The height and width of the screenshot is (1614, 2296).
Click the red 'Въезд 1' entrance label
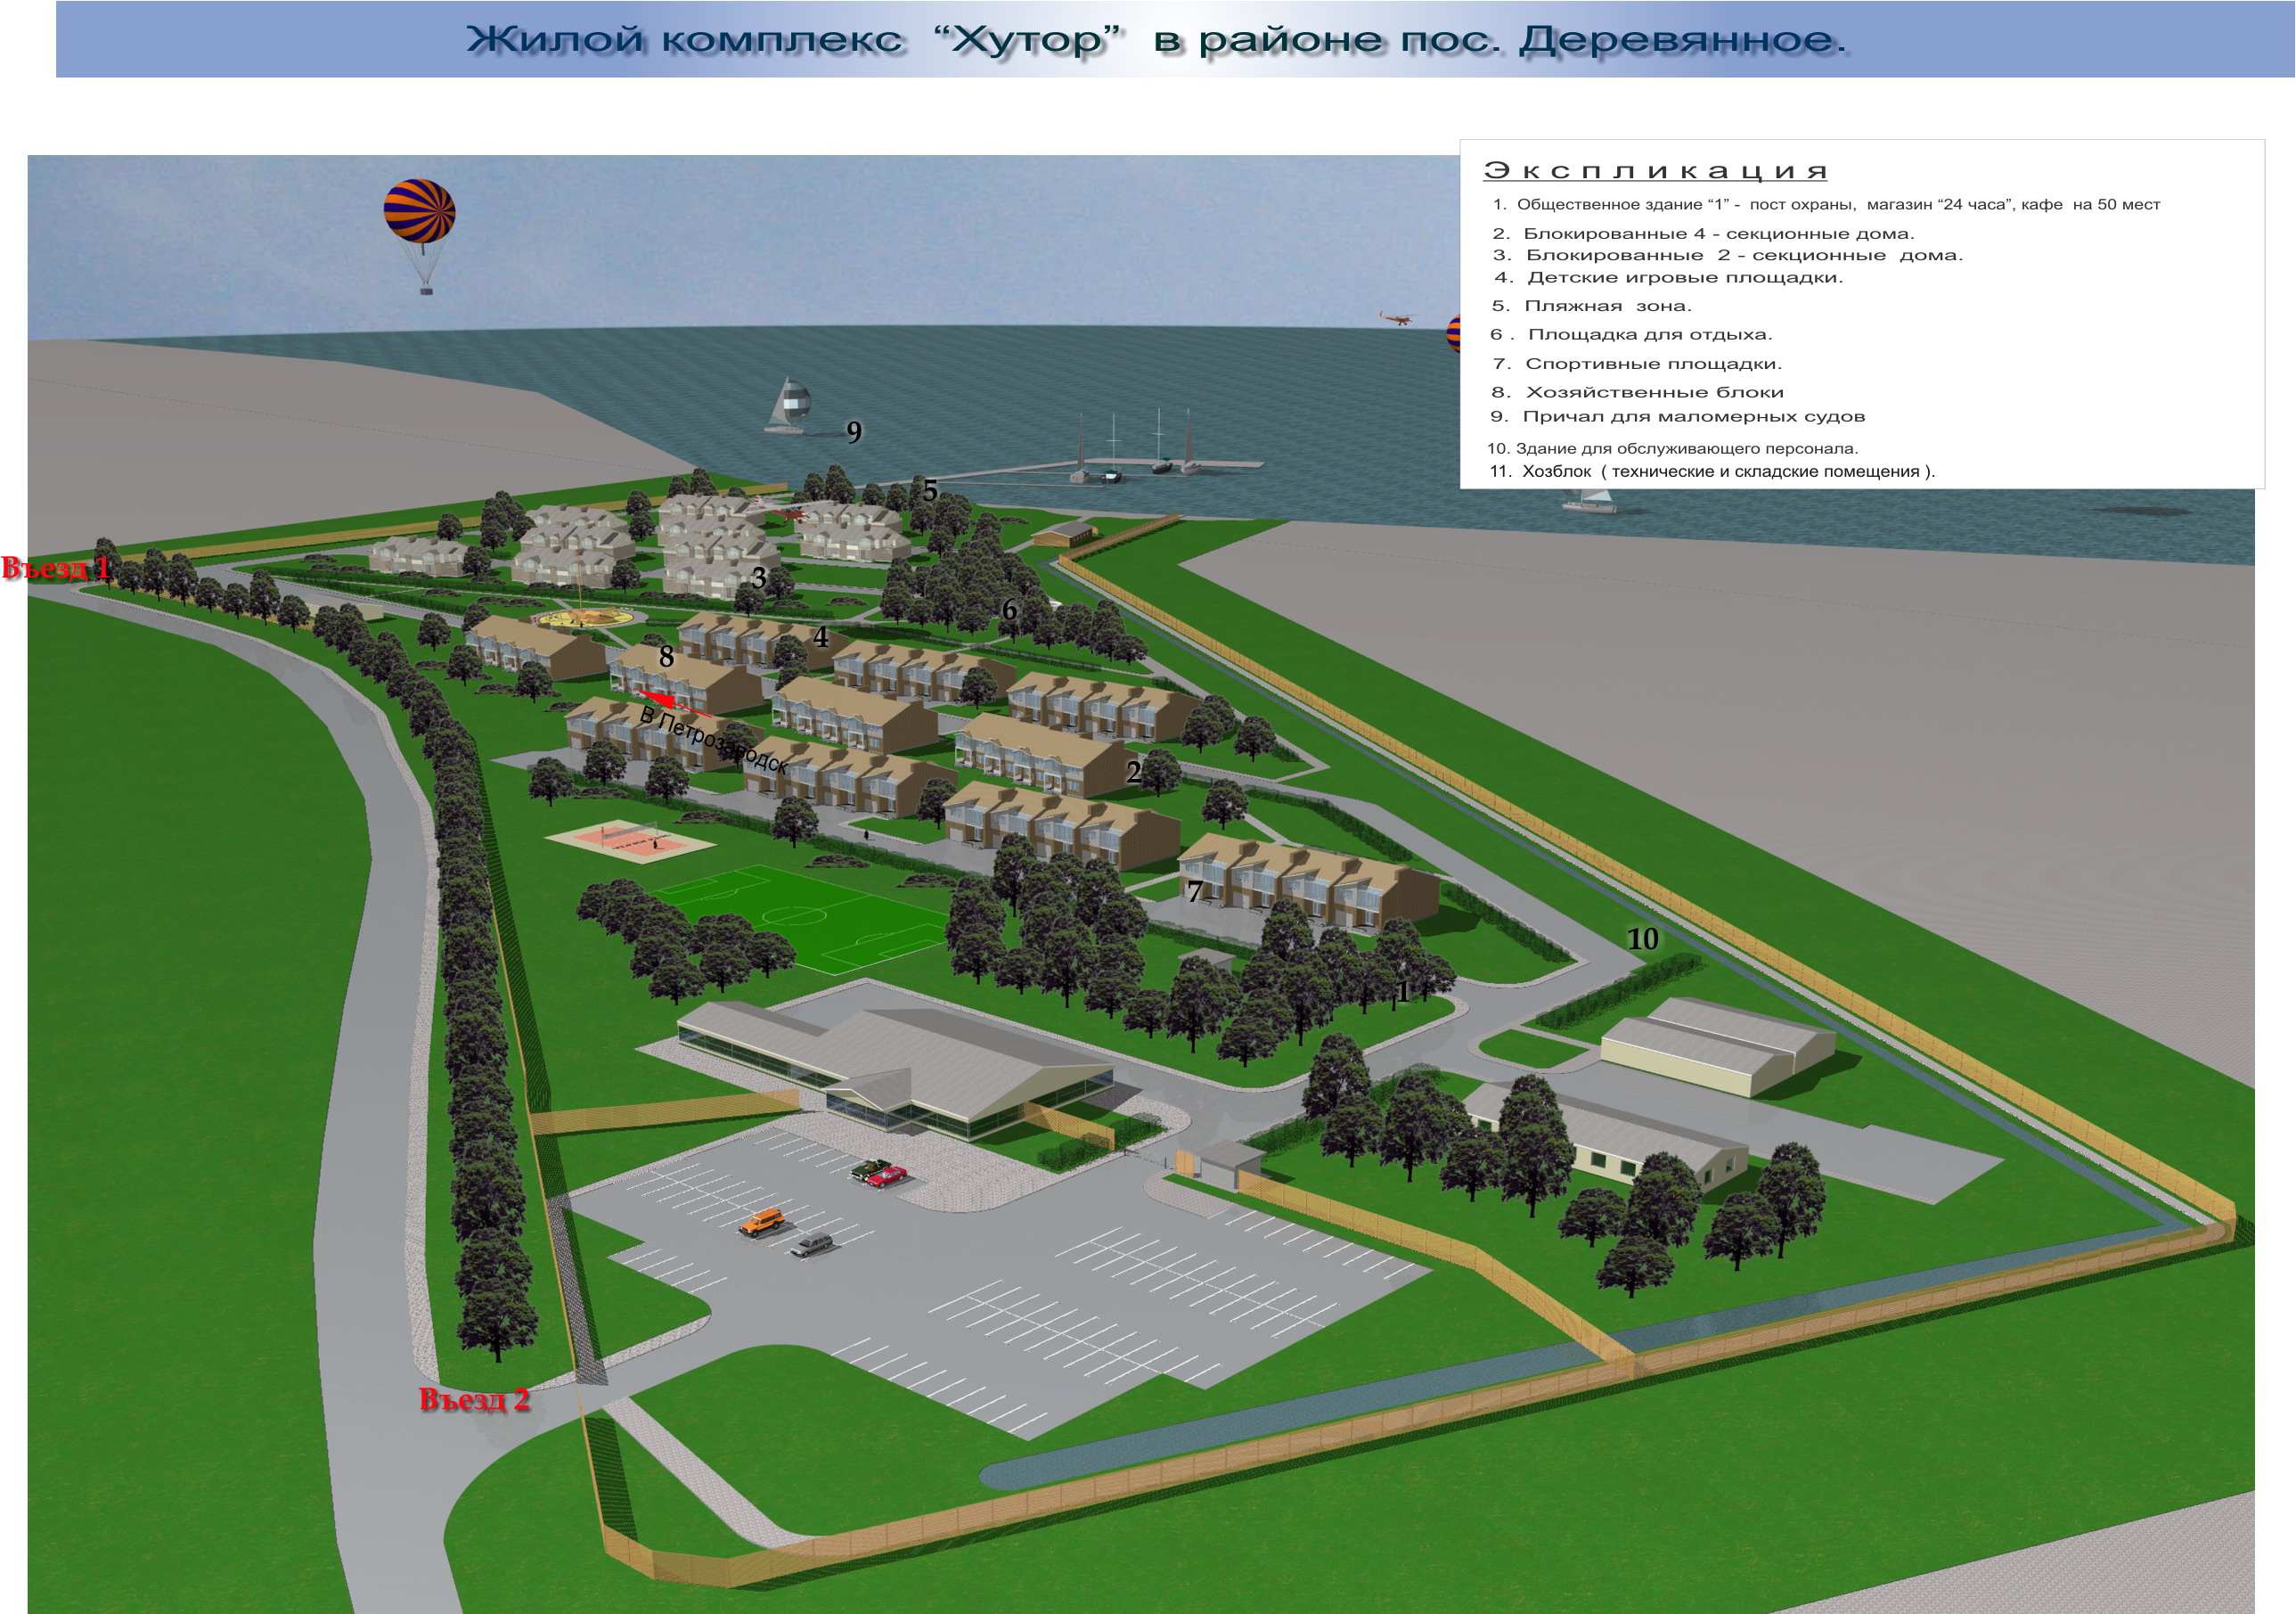(56, 569)
